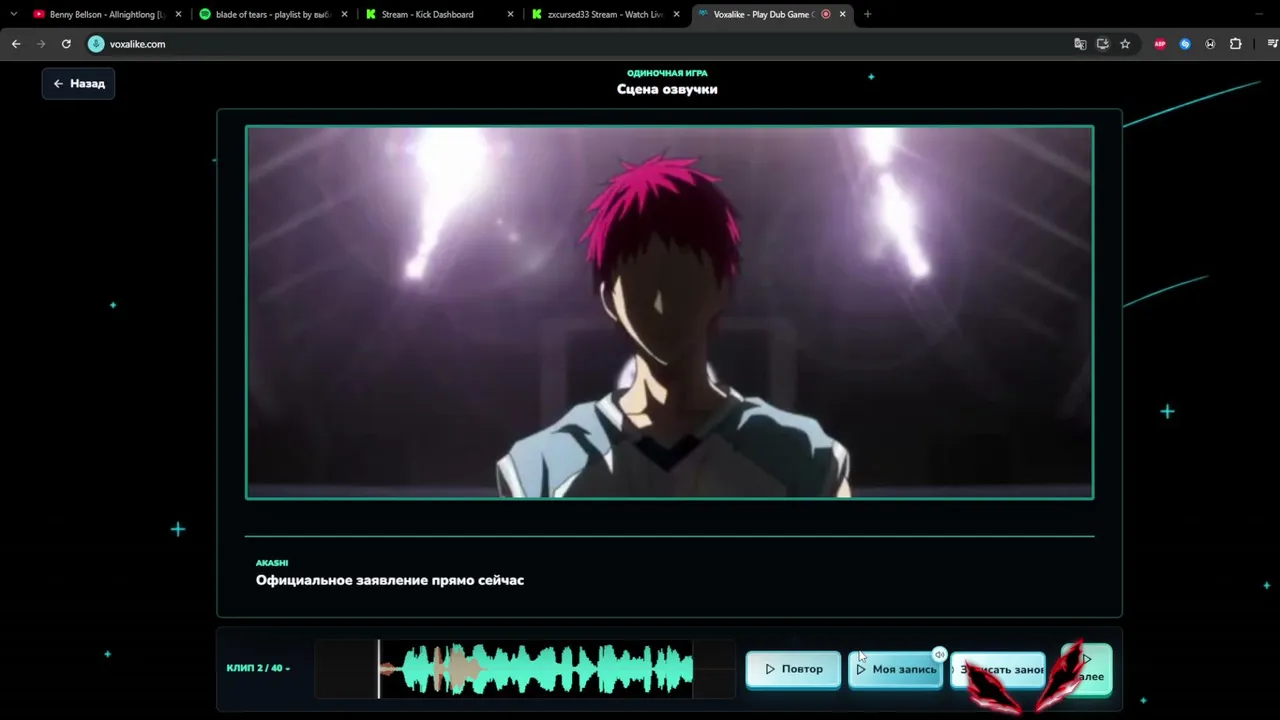Screen dimensions: 1280x720
Task: Click the white playhead line on the waveform
Action: [379, 669]
